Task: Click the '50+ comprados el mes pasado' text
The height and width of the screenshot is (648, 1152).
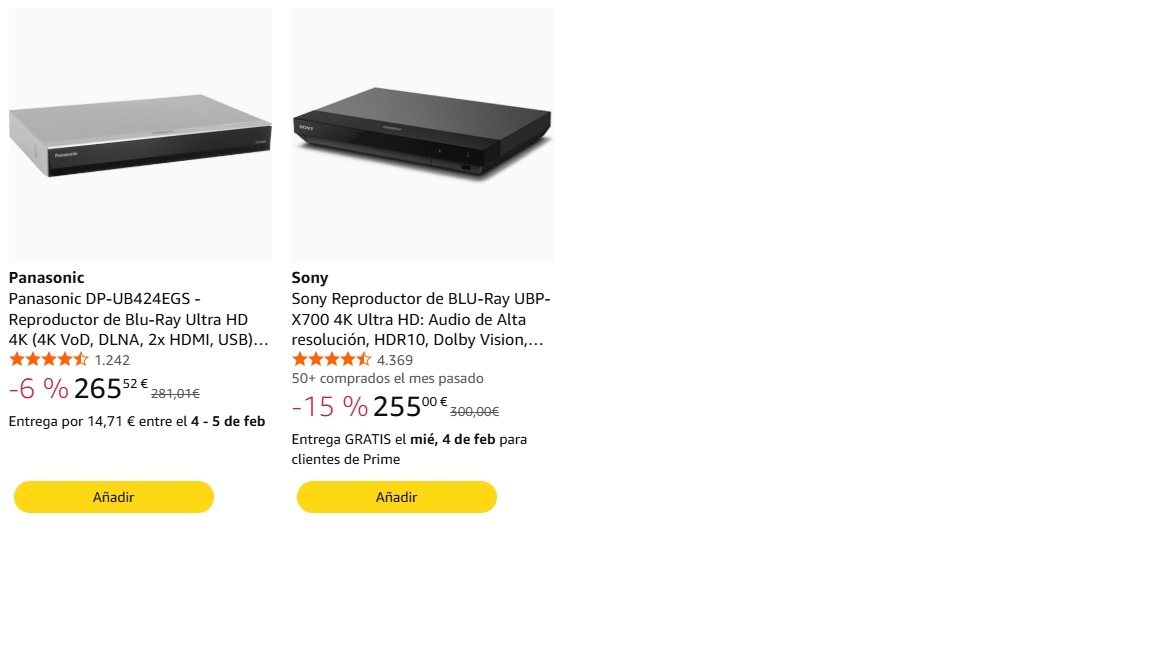Action: point(388,379)
